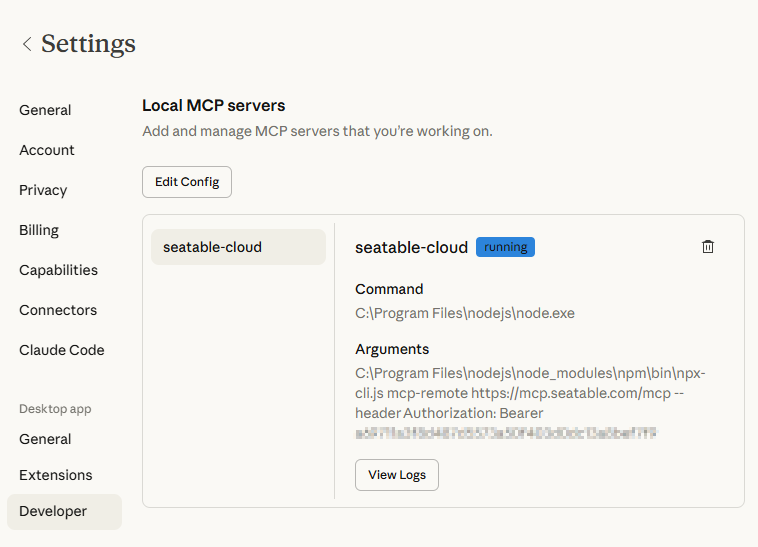Open the Capabilities section
This screenshot has width=758, height=547.
[58, 270]
